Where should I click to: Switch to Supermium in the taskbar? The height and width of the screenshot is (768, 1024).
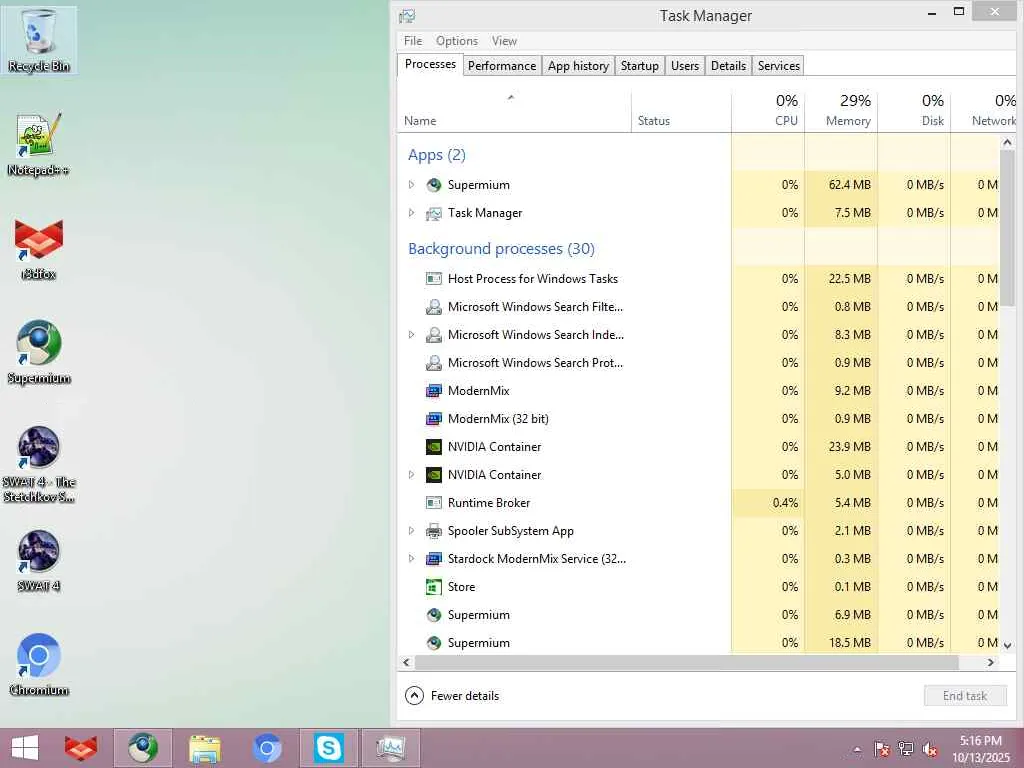coord(143,748)
